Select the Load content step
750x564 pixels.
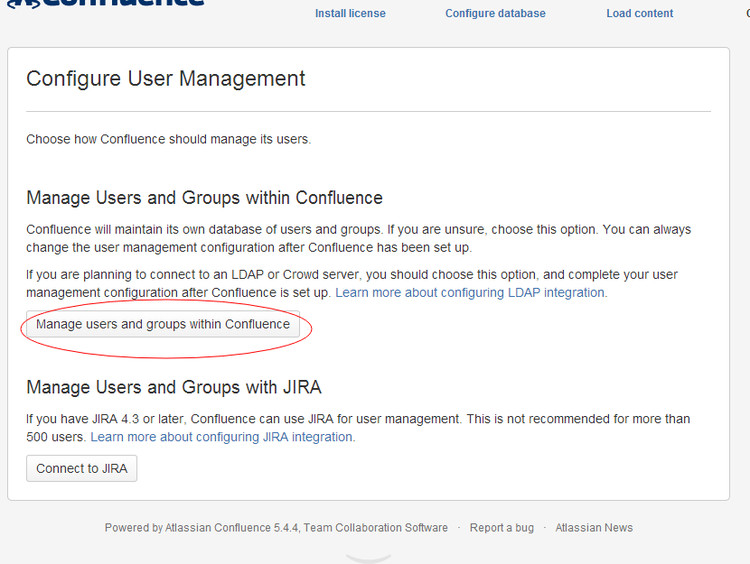click(x=640, y=13)
